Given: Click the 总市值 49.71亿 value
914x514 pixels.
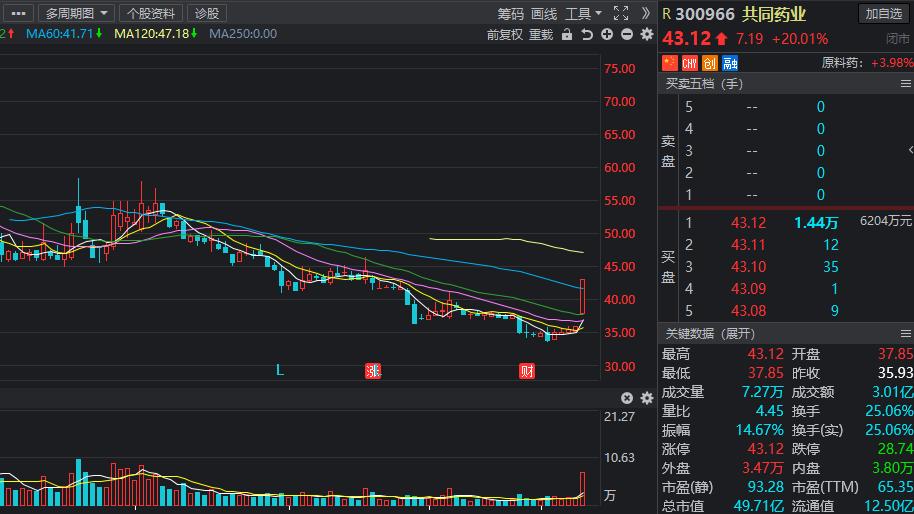Looking at the screenshot, I should click(758, 506).
